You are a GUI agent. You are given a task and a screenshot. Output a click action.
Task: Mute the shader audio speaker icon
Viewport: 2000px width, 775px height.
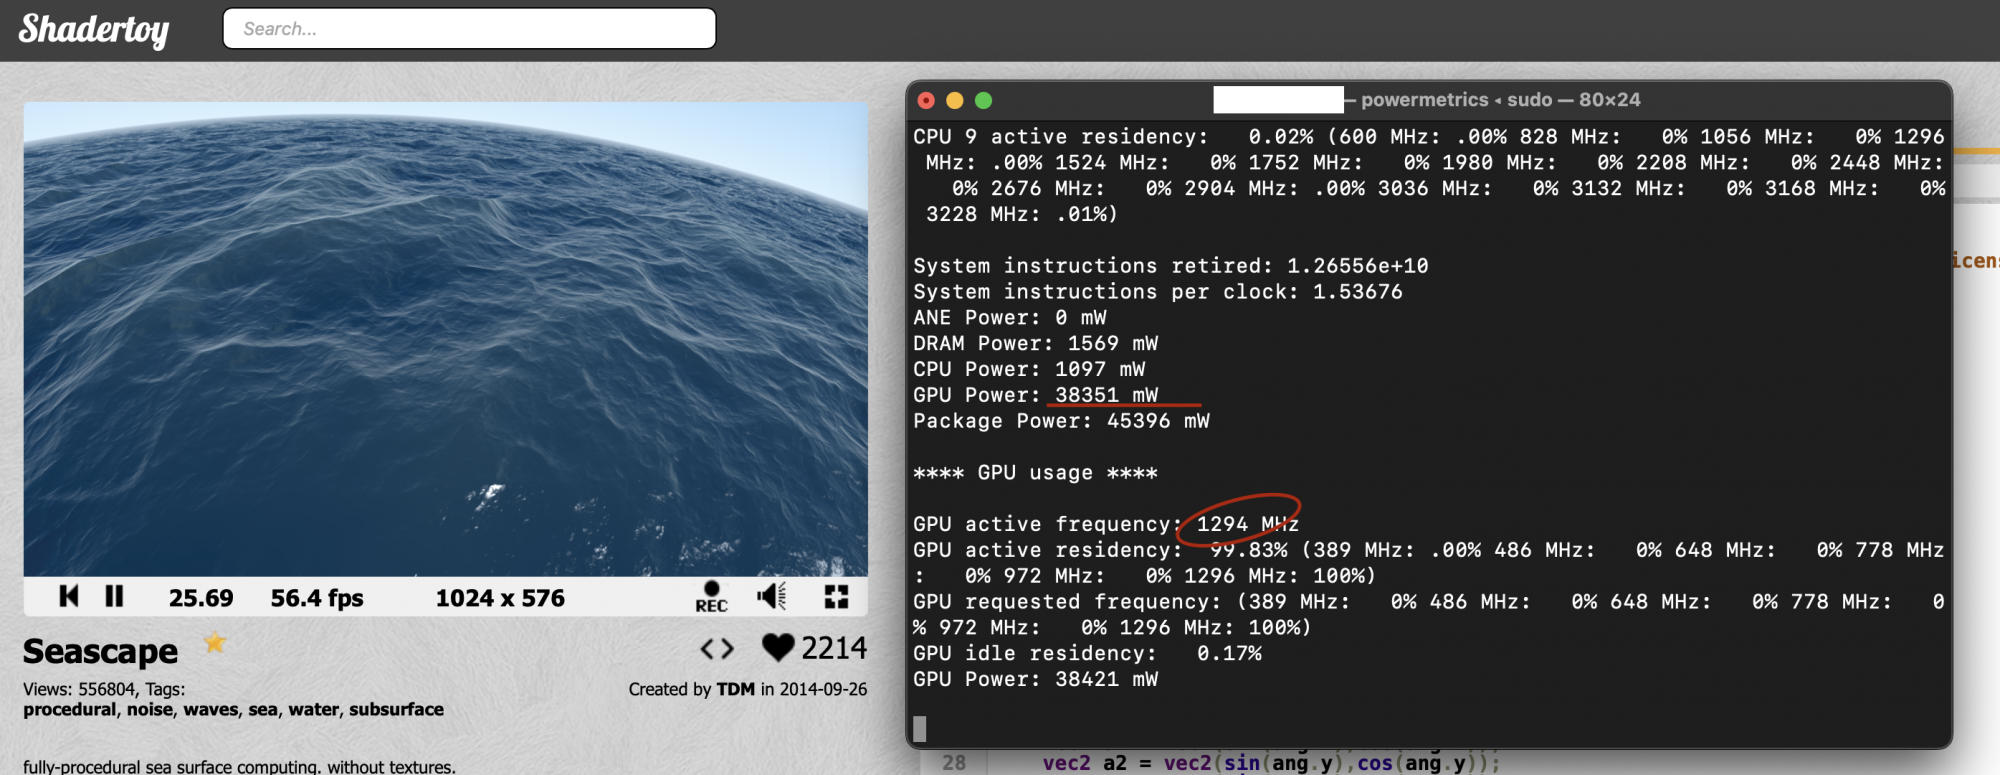click(771, 597)
